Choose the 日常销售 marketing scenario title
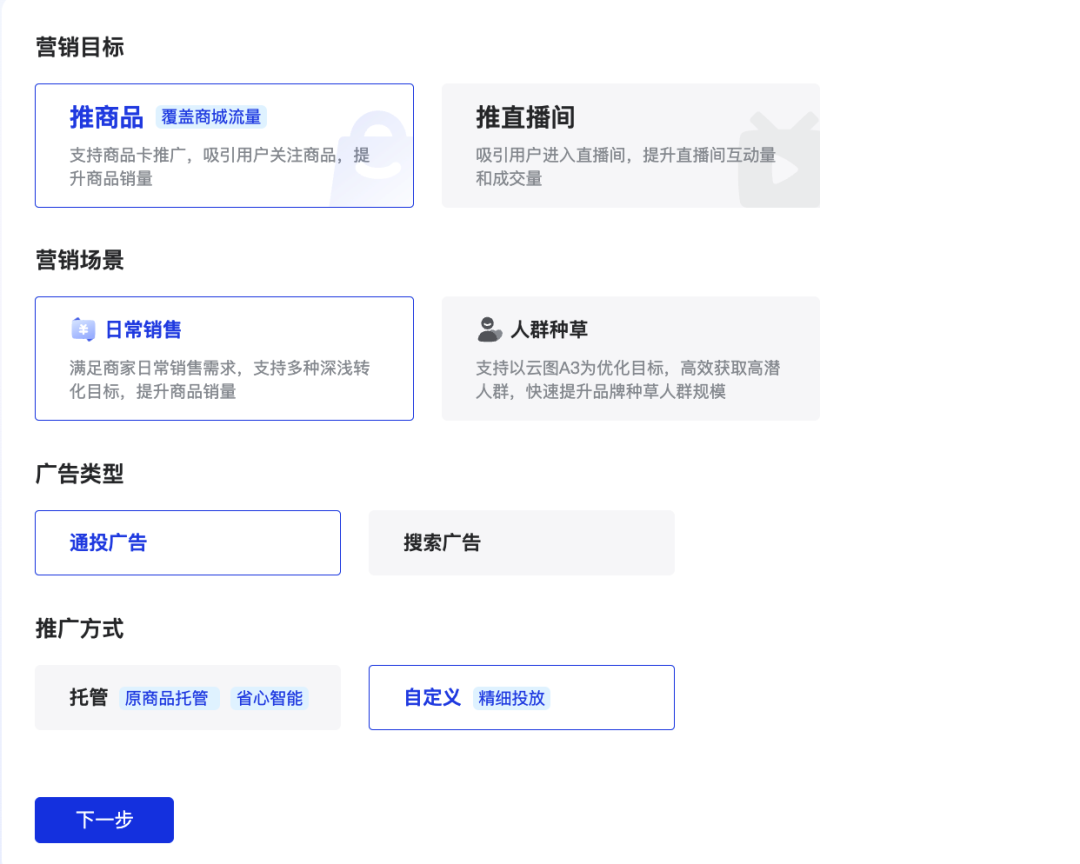Image resolution: width=1080 pixels, height=864 pixels. pos(143,329)
